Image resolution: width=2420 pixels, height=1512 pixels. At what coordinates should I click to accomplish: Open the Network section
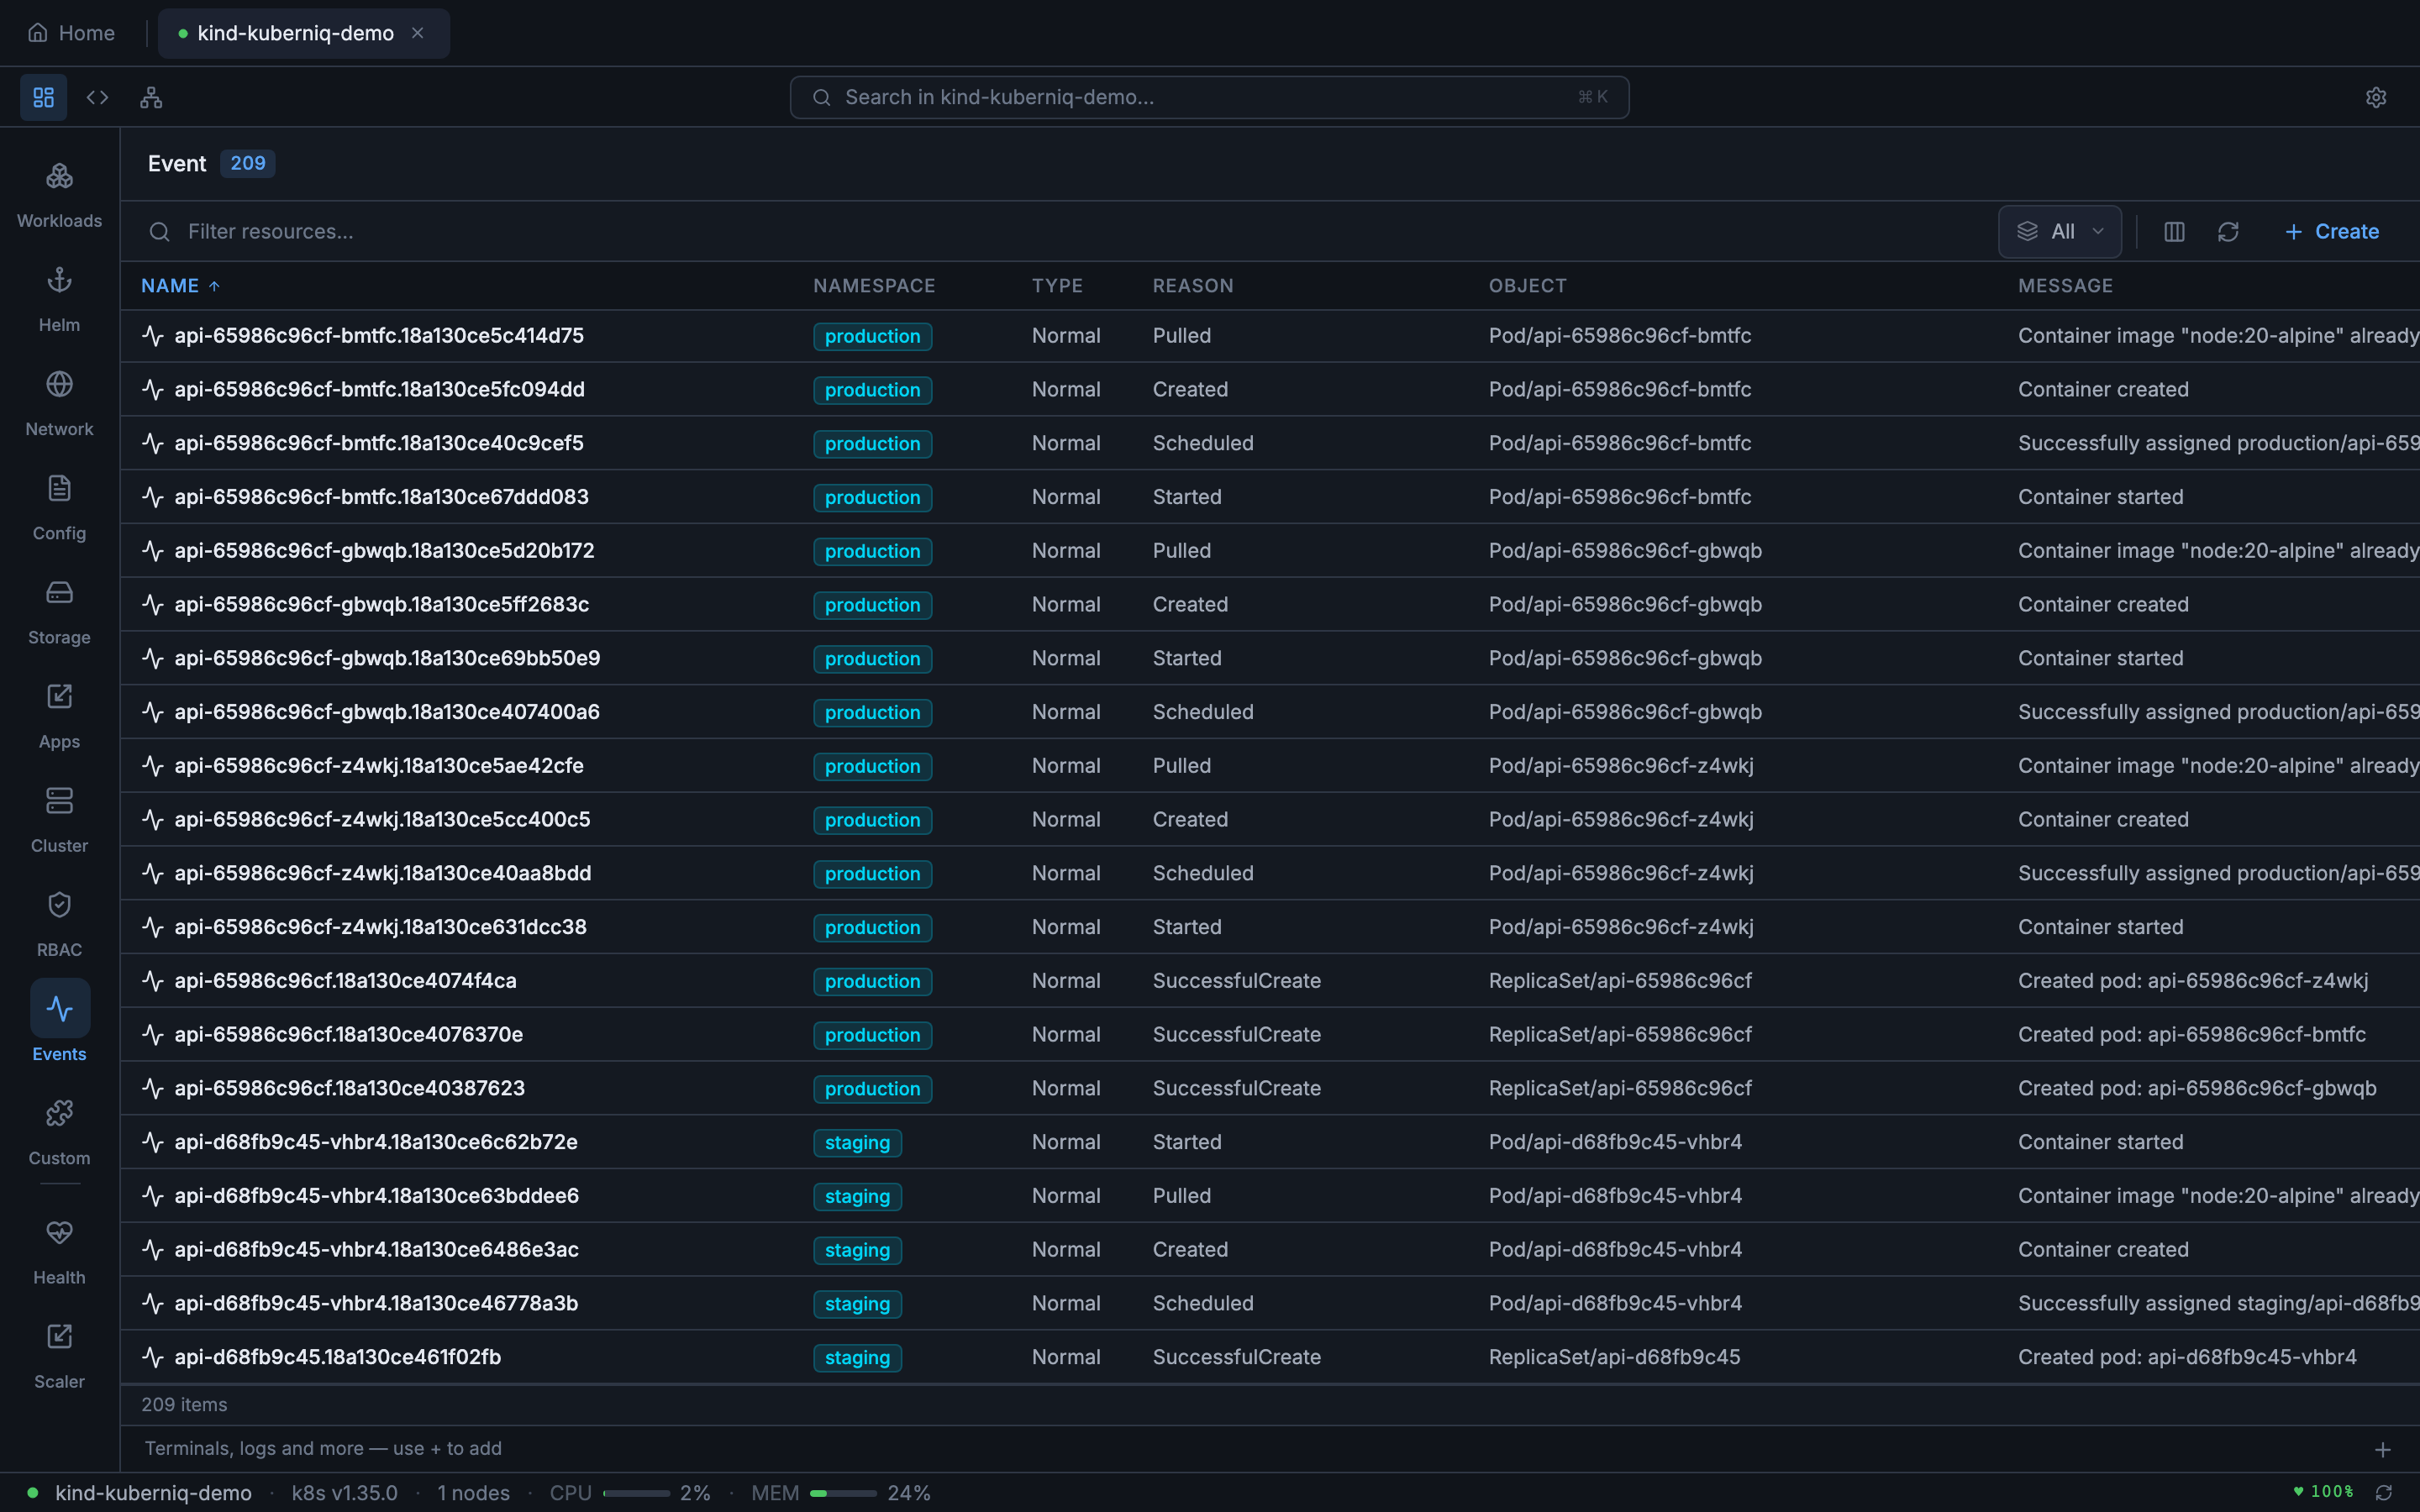[59, 401]
